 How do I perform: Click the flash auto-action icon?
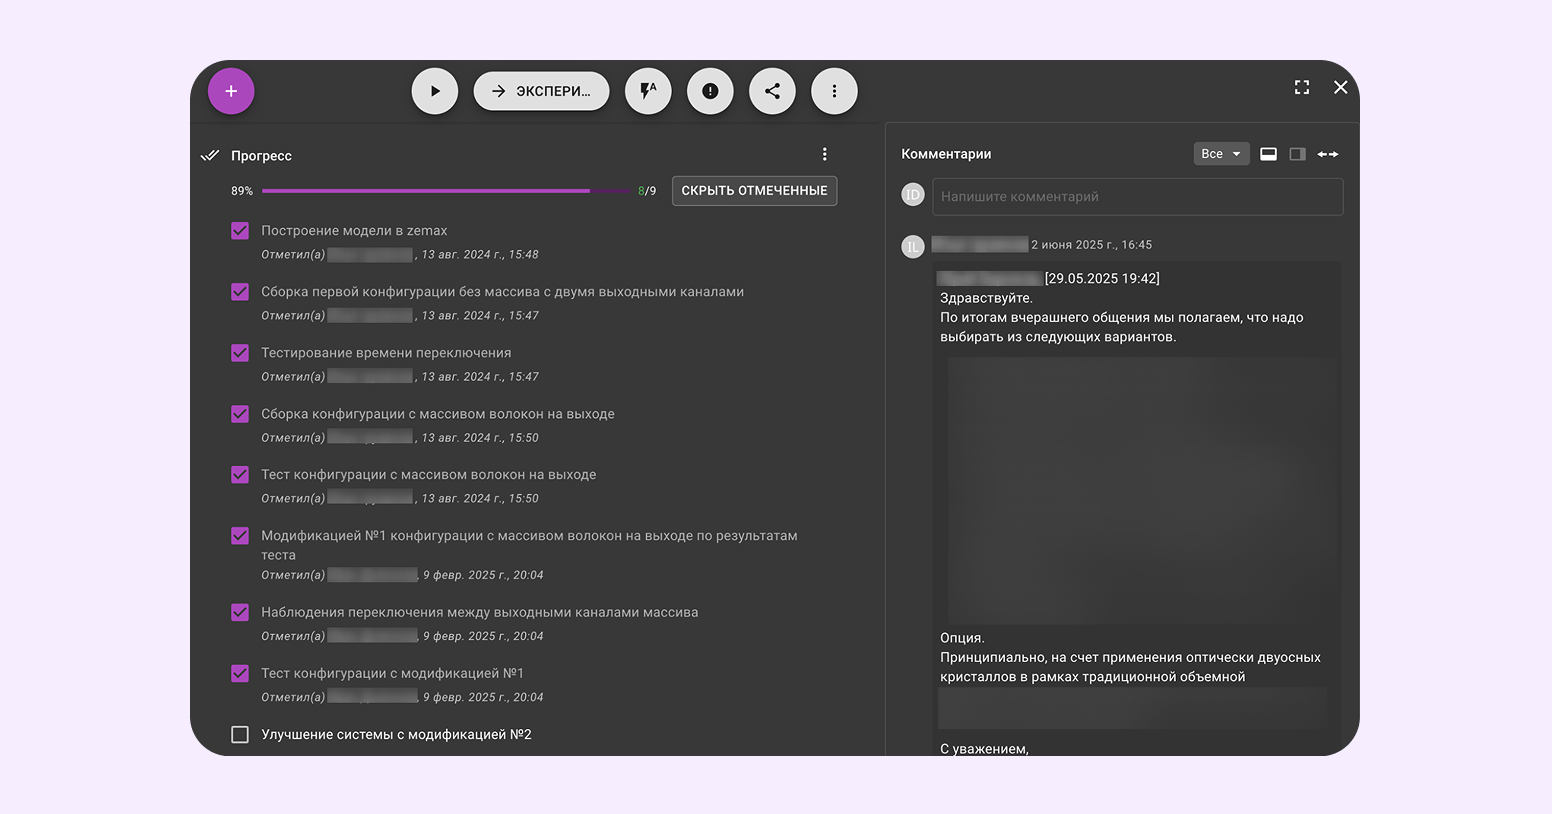tap(648, 91)
